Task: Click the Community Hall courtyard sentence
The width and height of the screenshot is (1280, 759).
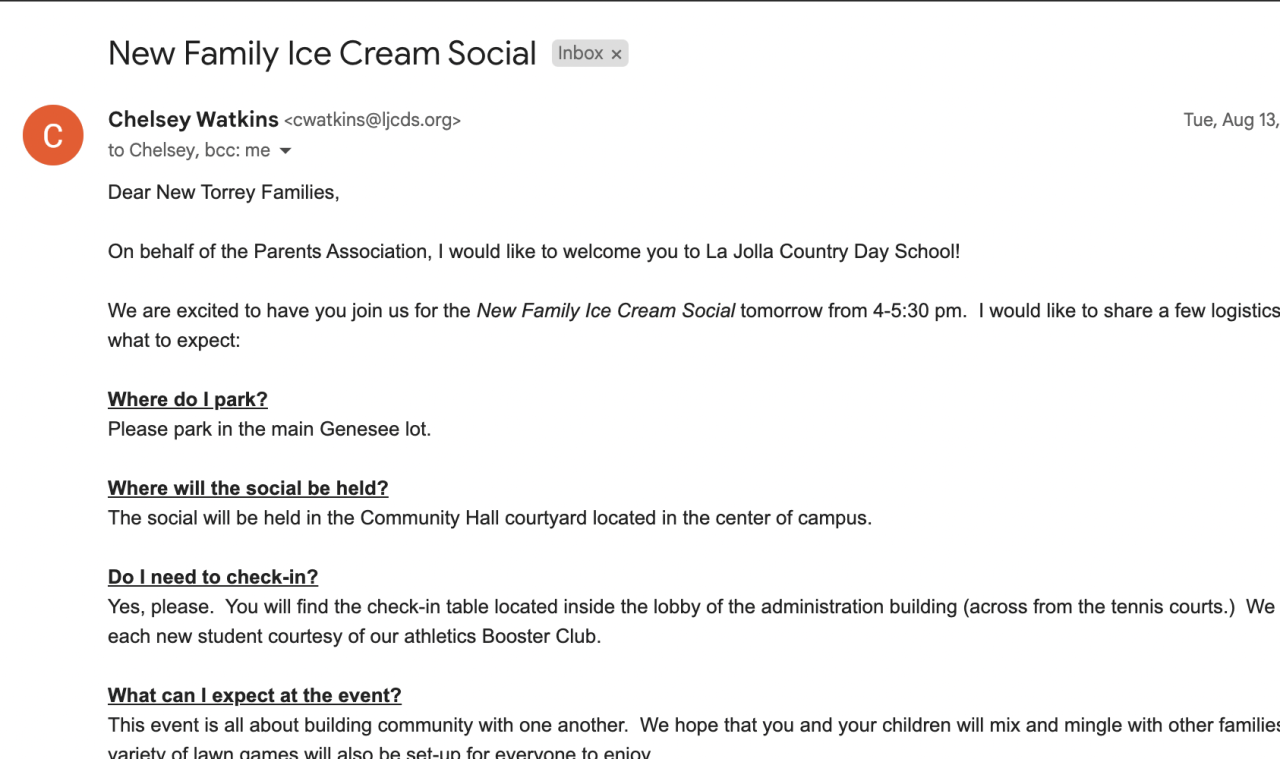Action: 490,519
